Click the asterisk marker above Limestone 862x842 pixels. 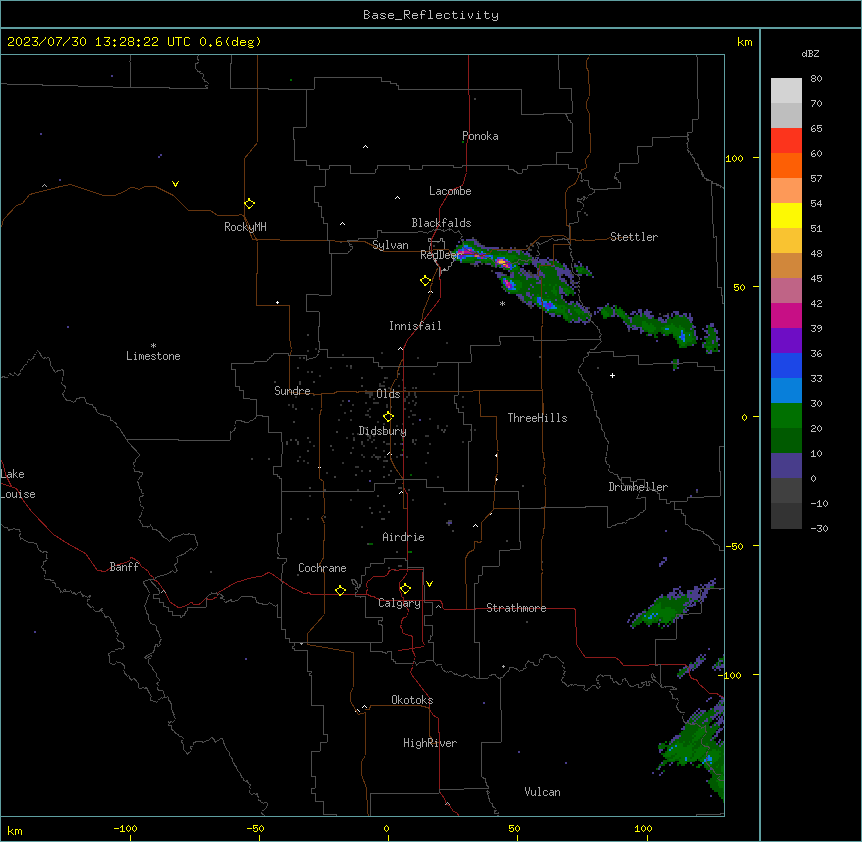pyautogui.click(x=153, y=346)
